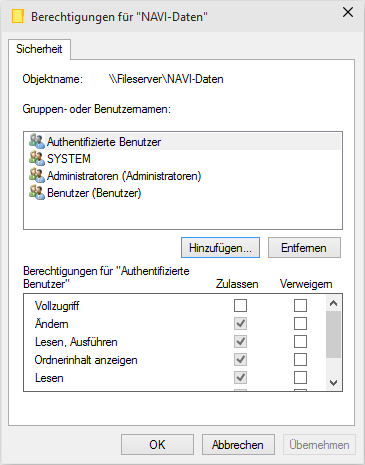
Task: Check Vollzugriff Verweigern checkbox
Action: coord(300,305)
